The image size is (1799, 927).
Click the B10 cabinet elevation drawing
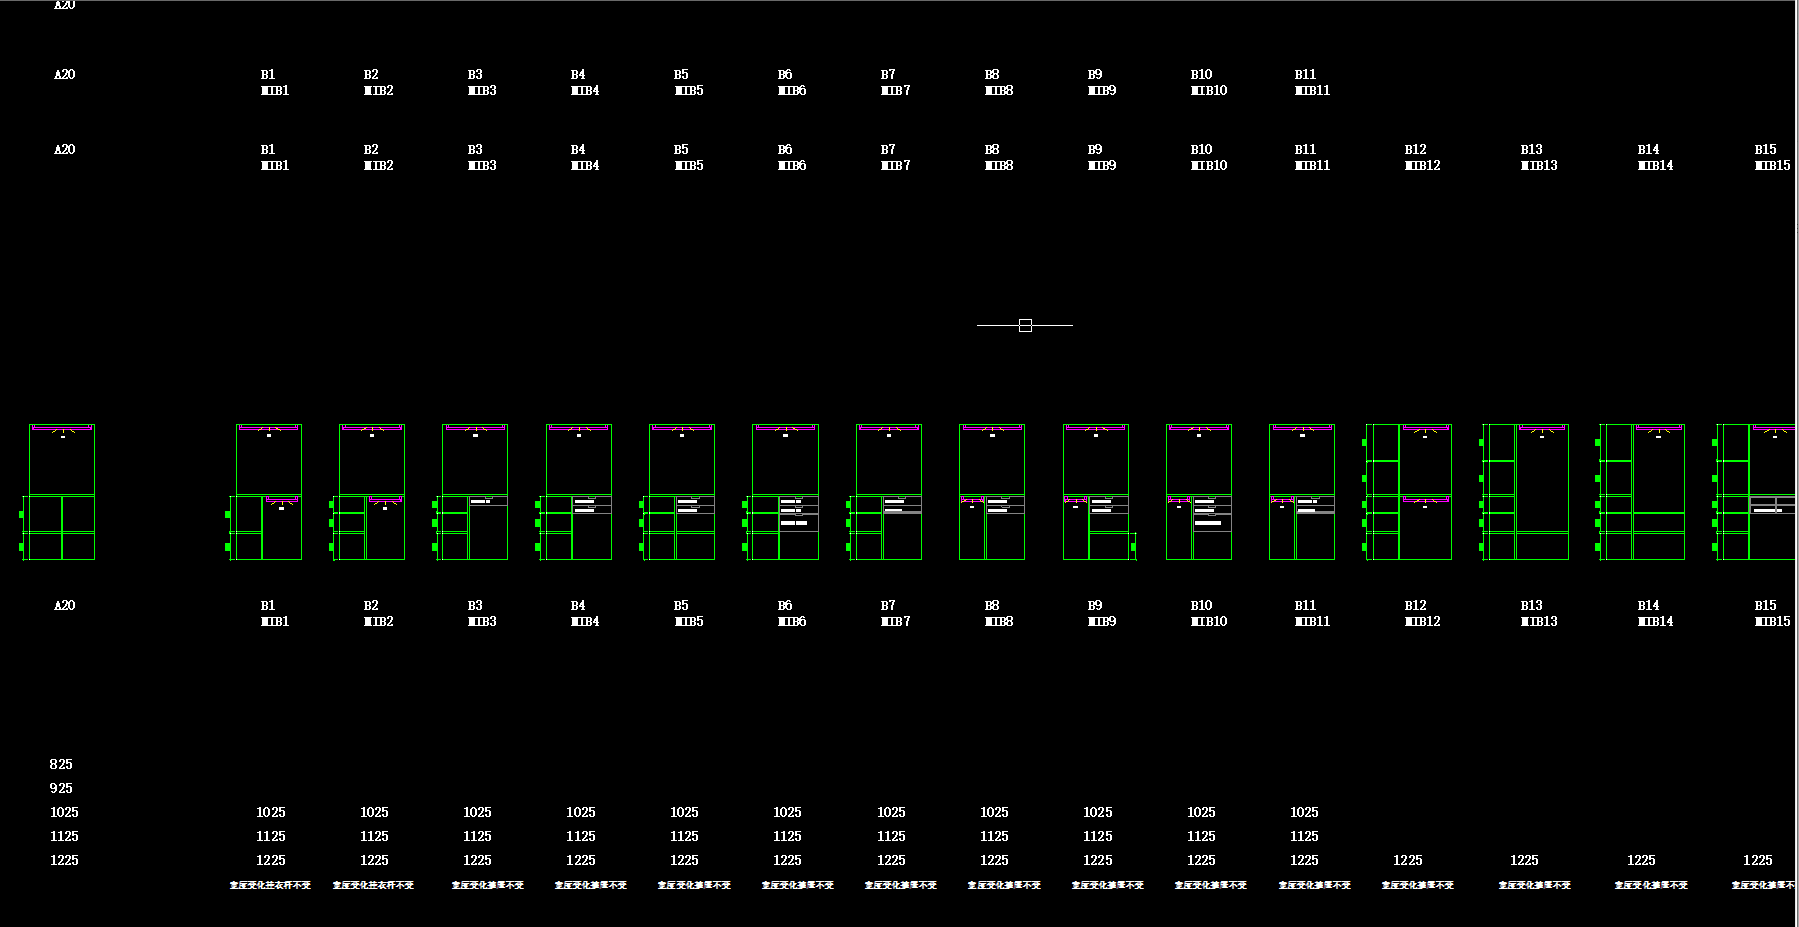(1199, 492)
